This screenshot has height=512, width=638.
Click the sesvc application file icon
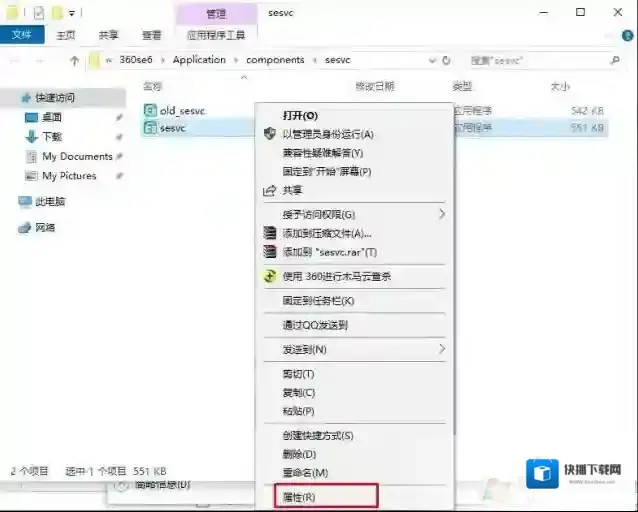150,128
